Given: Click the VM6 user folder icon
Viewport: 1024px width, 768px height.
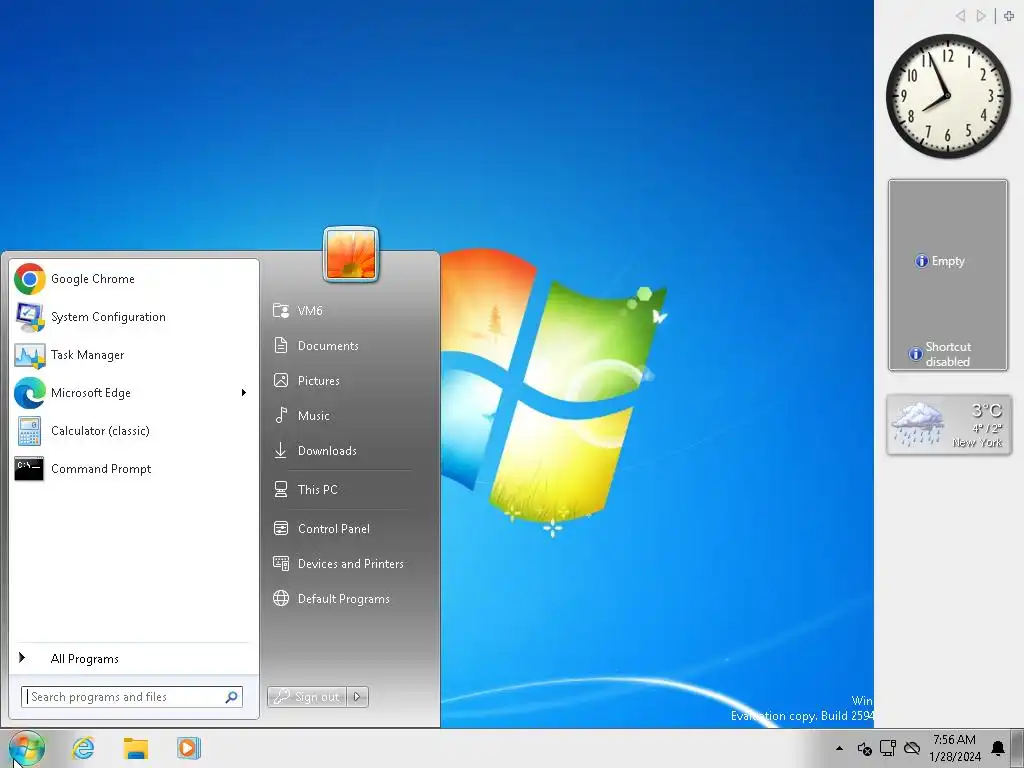Looking at the screenshot, I should point(281,310).
